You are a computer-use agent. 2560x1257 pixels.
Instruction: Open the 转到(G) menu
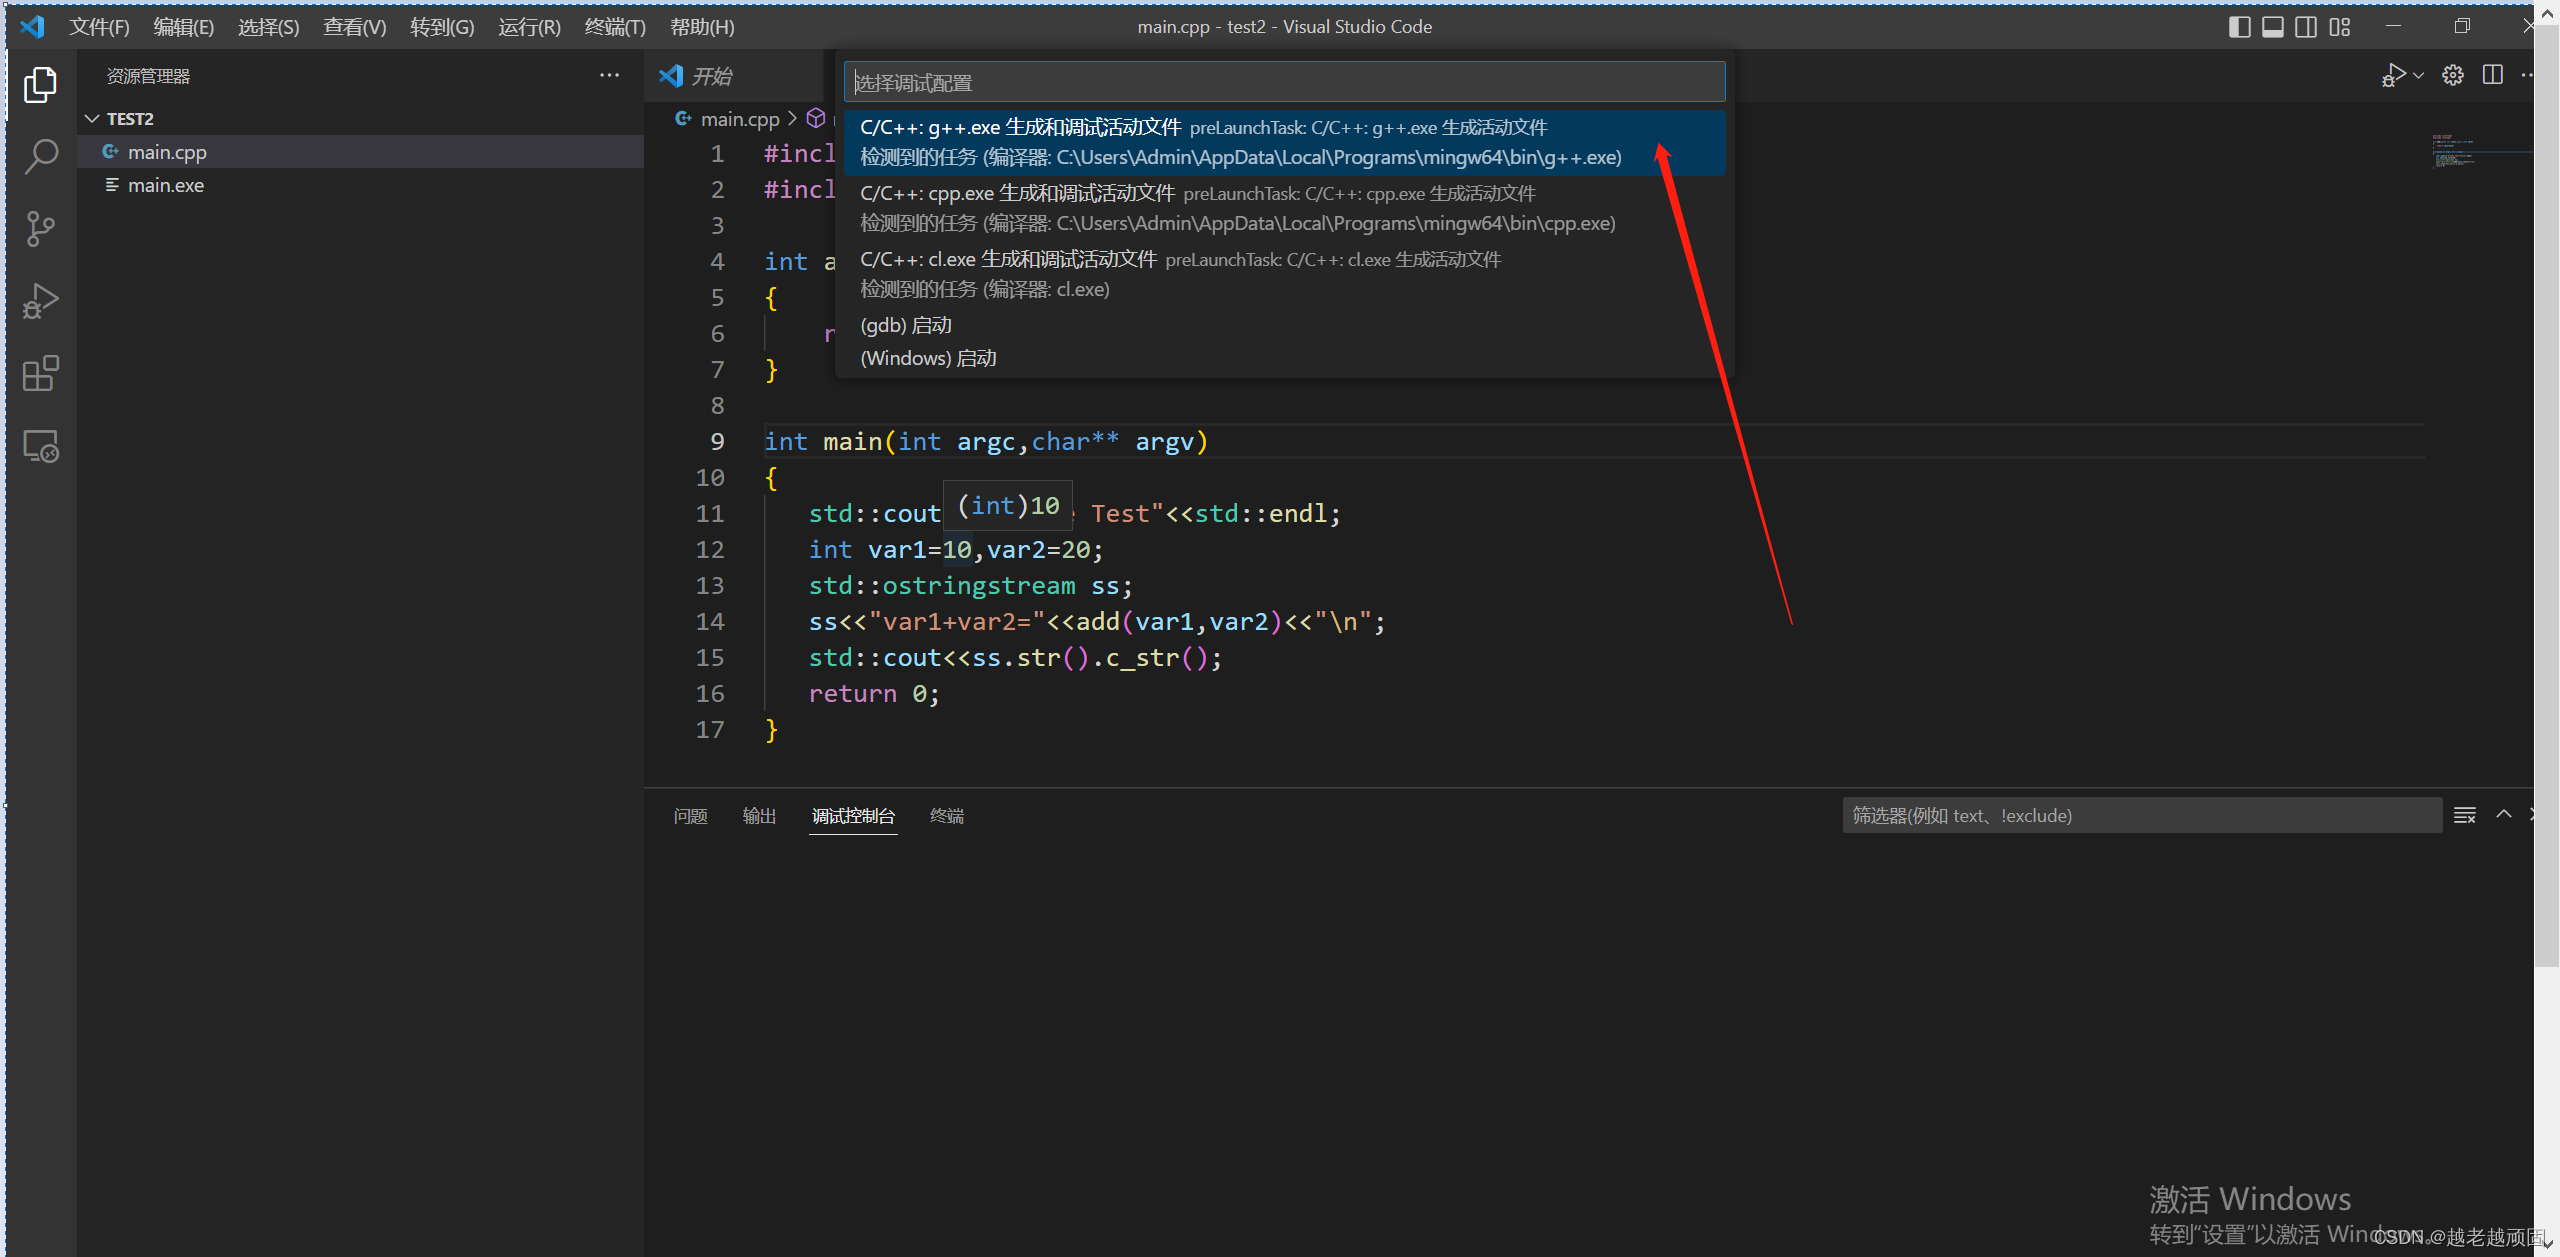click(x=442, y=27)
